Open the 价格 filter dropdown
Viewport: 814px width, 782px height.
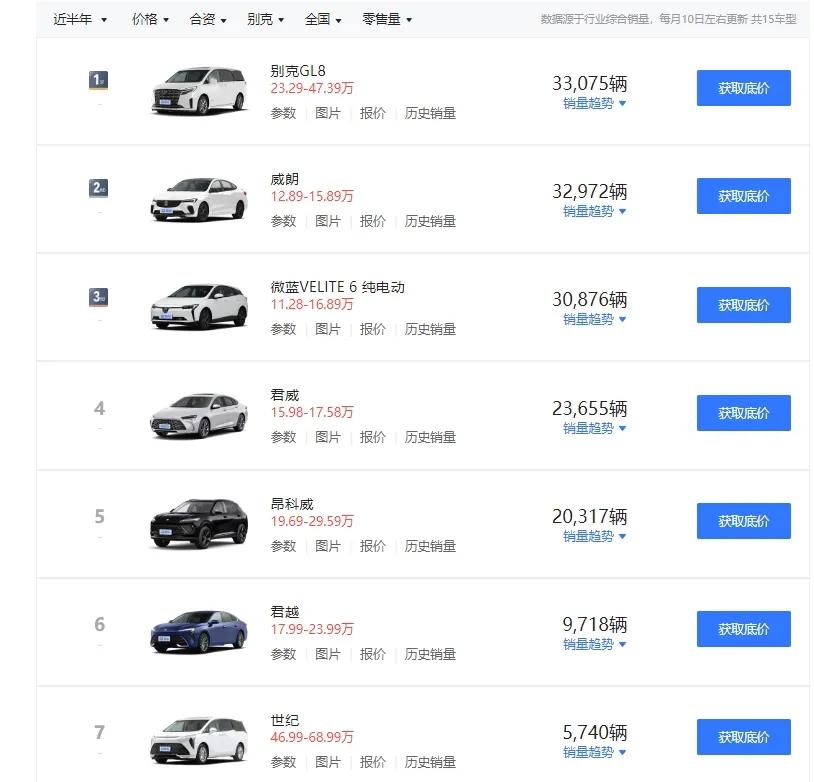click(150, 19)
